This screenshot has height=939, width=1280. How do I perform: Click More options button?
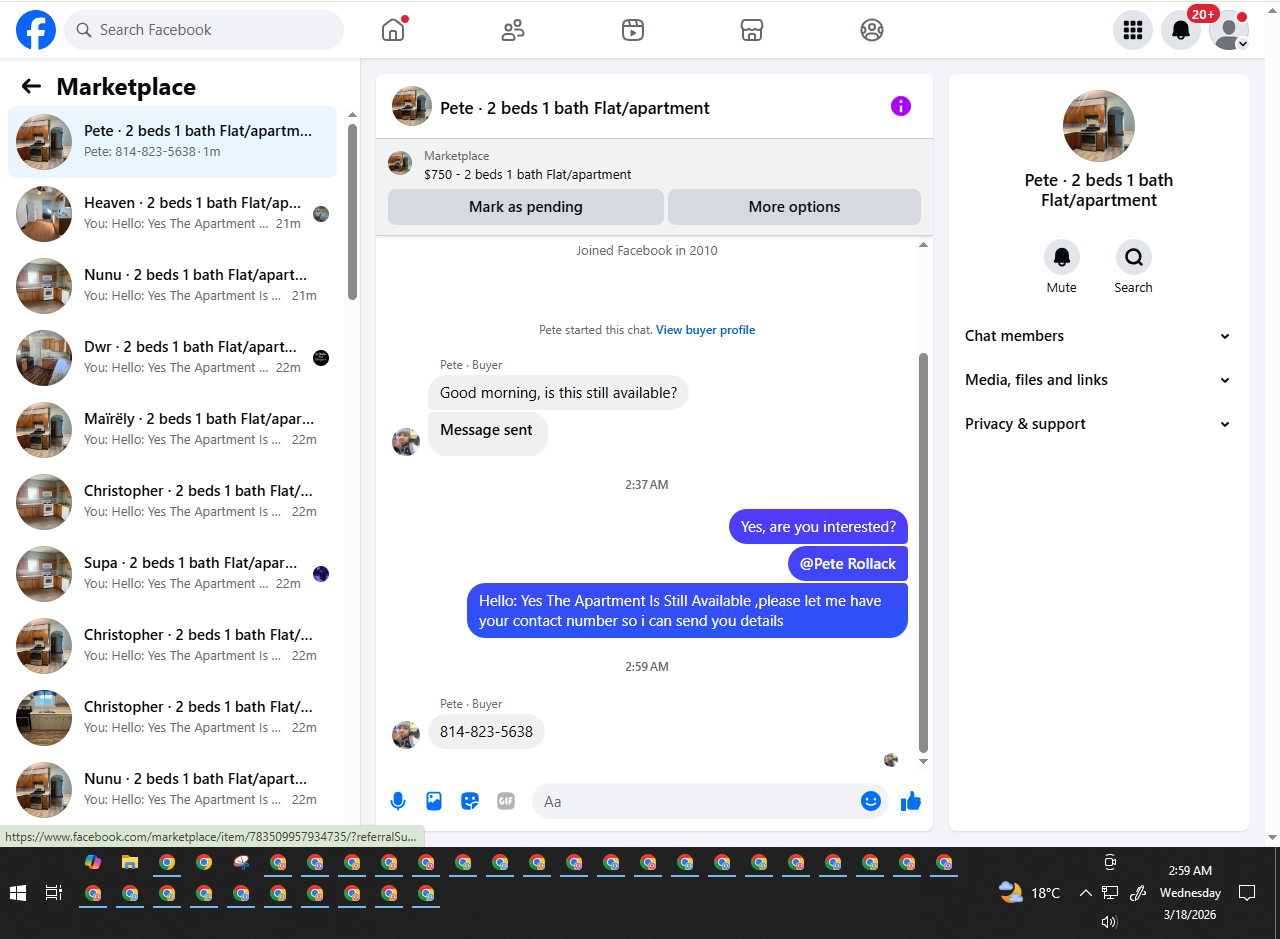click(x=795, y=207)
